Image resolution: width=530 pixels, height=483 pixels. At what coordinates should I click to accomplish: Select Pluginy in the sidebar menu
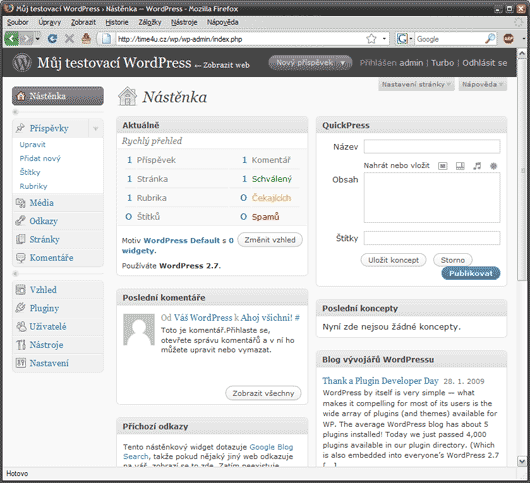pyautogui.click(x=44, y=308)
